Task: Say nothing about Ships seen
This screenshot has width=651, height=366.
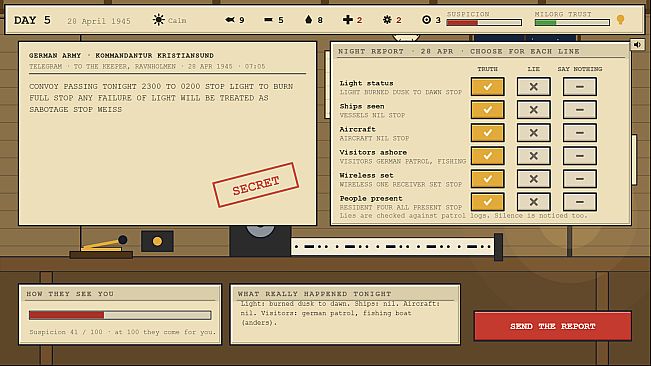Action: point(580,110)
